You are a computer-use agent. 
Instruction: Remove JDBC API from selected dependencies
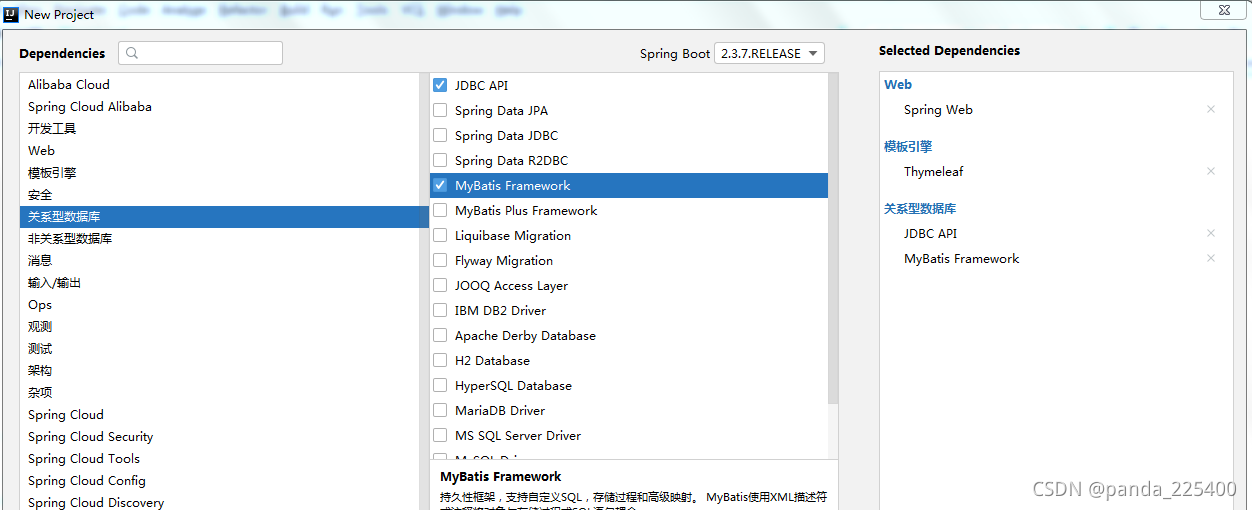point(1211,234)
